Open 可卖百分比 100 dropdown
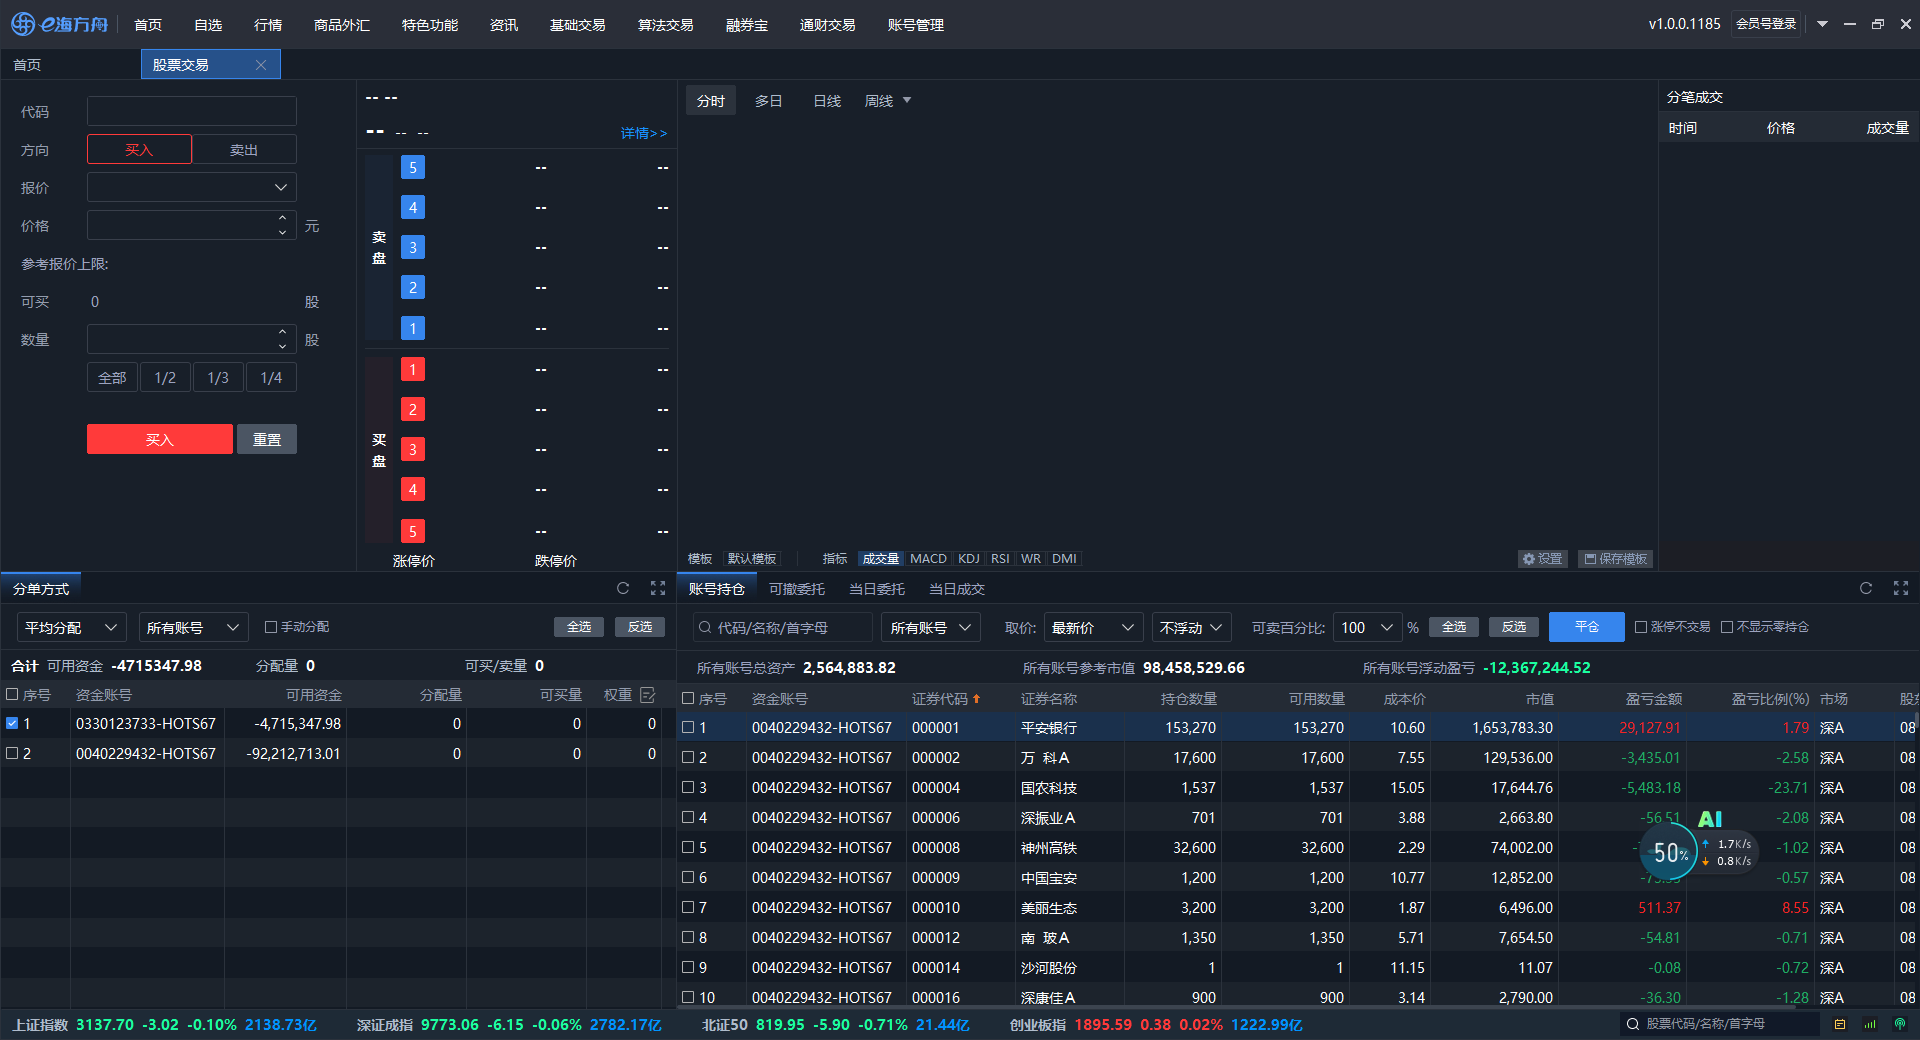Screen dimensions: 1920x1040 1368,627
